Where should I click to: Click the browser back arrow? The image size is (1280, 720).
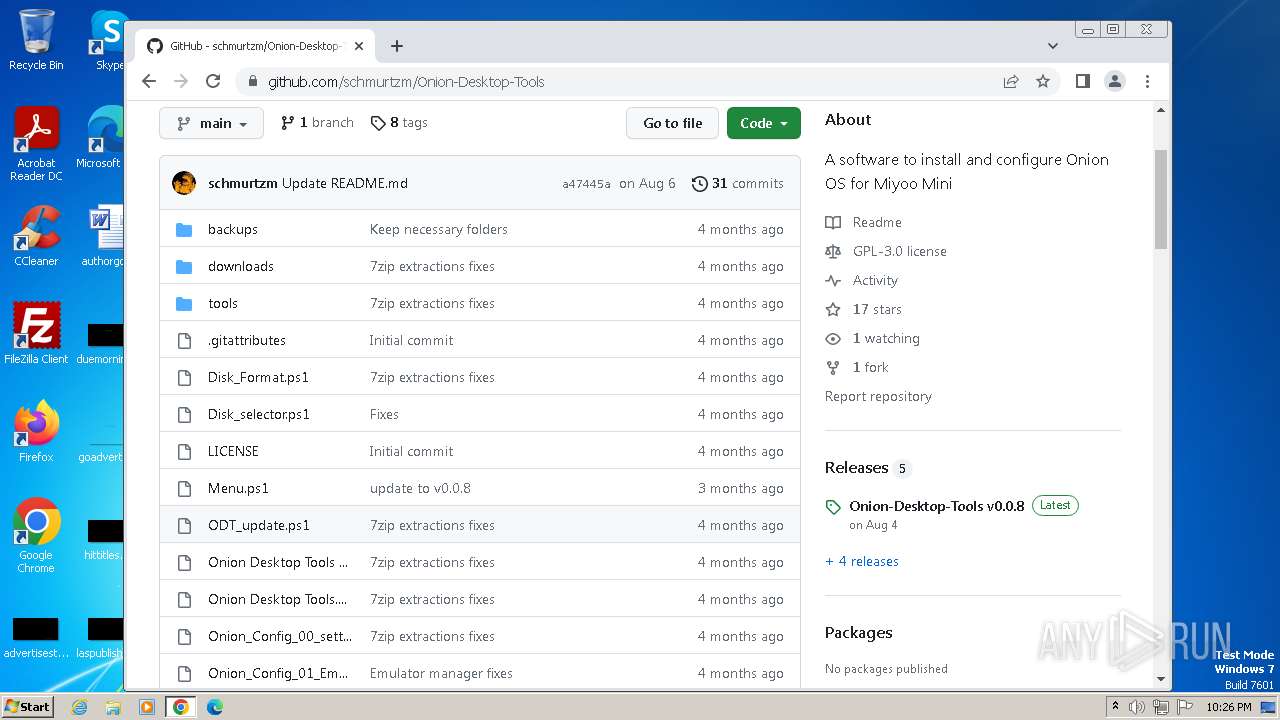[x=149, y=82]
